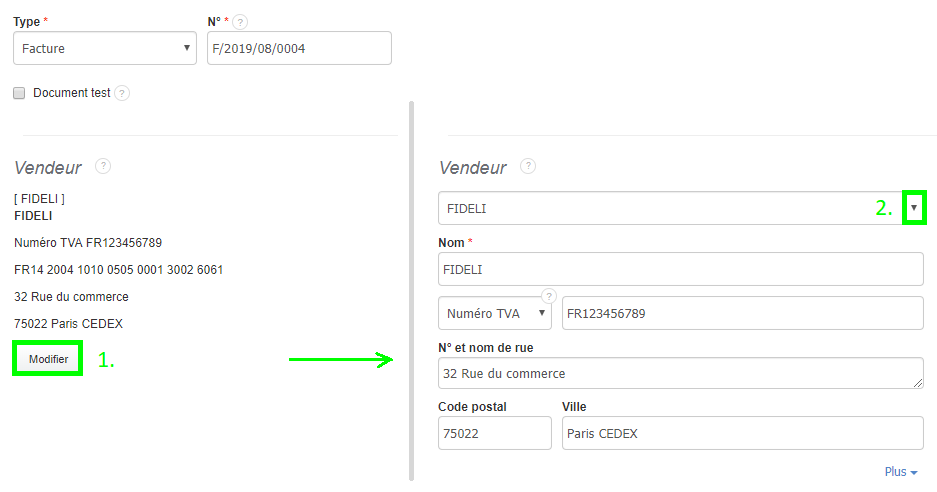Screen dimensions: 937x492
Task: Click the Numéro TVA FR123456789 summary text
Action: coord(88,243)
